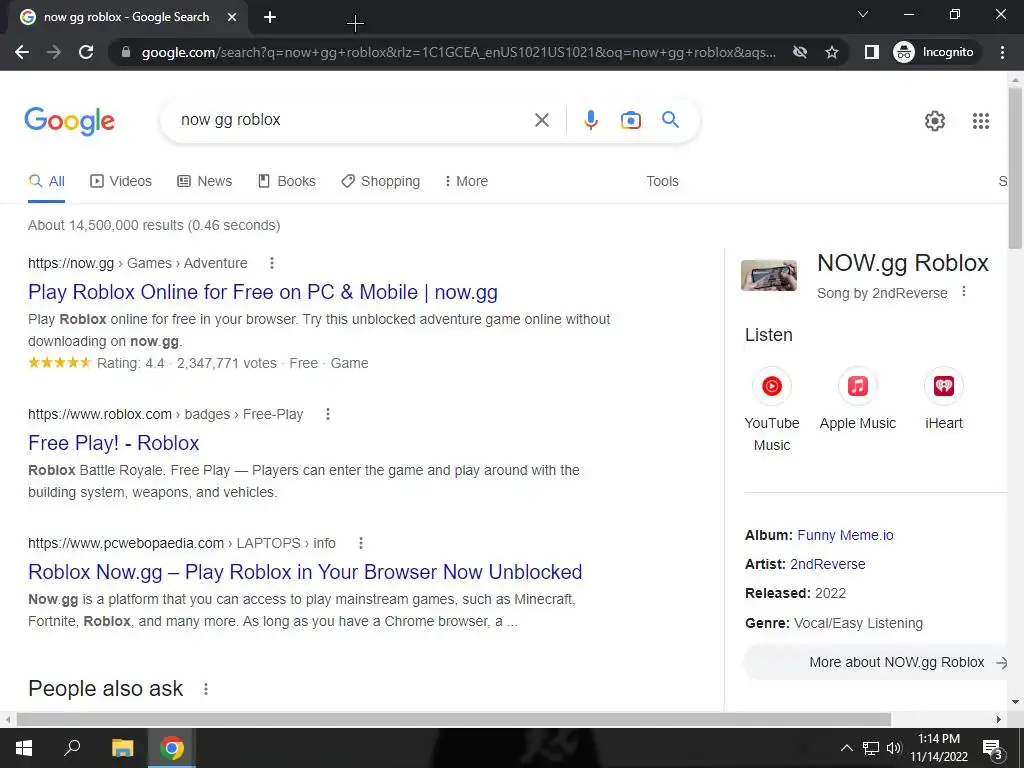Image resolution: width=1024 pixels, height=768 pixels.
Task: Open more options for pcwebopaedia result
Action: tap(360, 543)
